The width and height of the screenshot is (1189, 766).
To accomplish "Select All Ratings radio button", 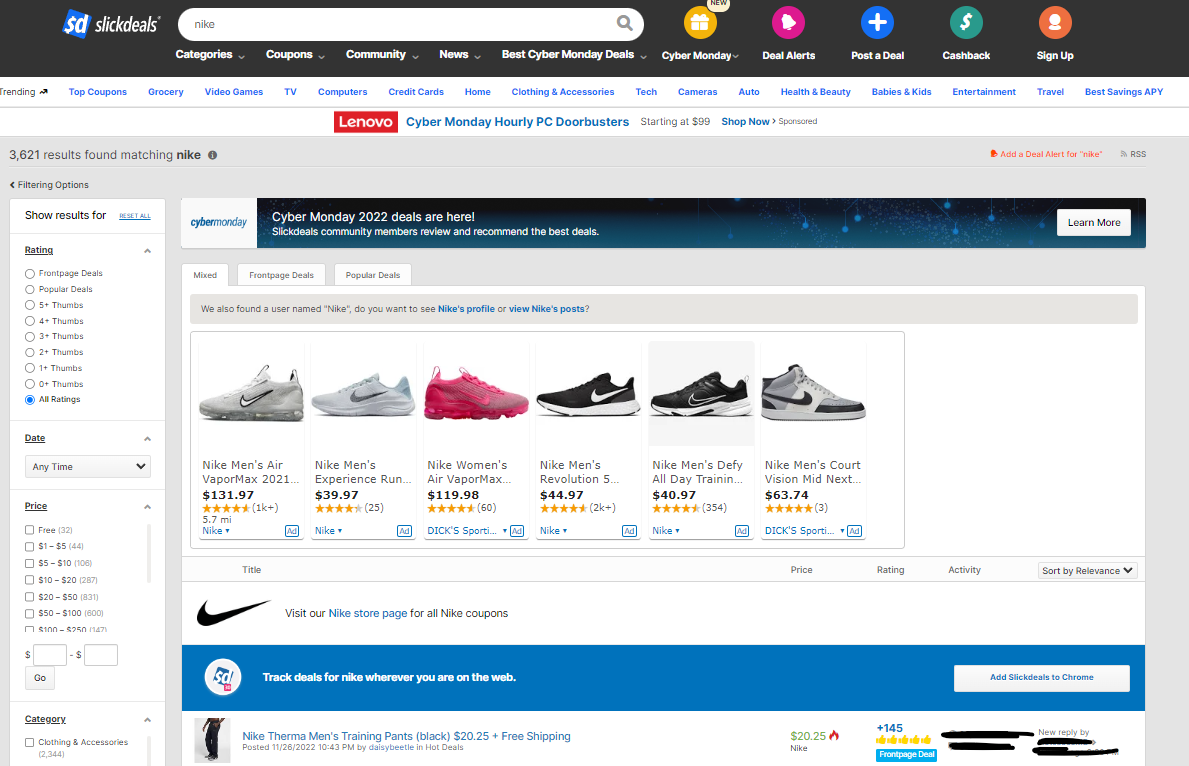I will click(x=30, y=400).
